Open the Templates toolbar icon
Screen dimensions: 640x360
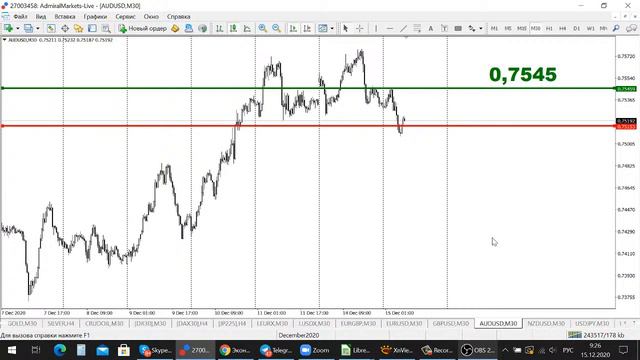323,28
